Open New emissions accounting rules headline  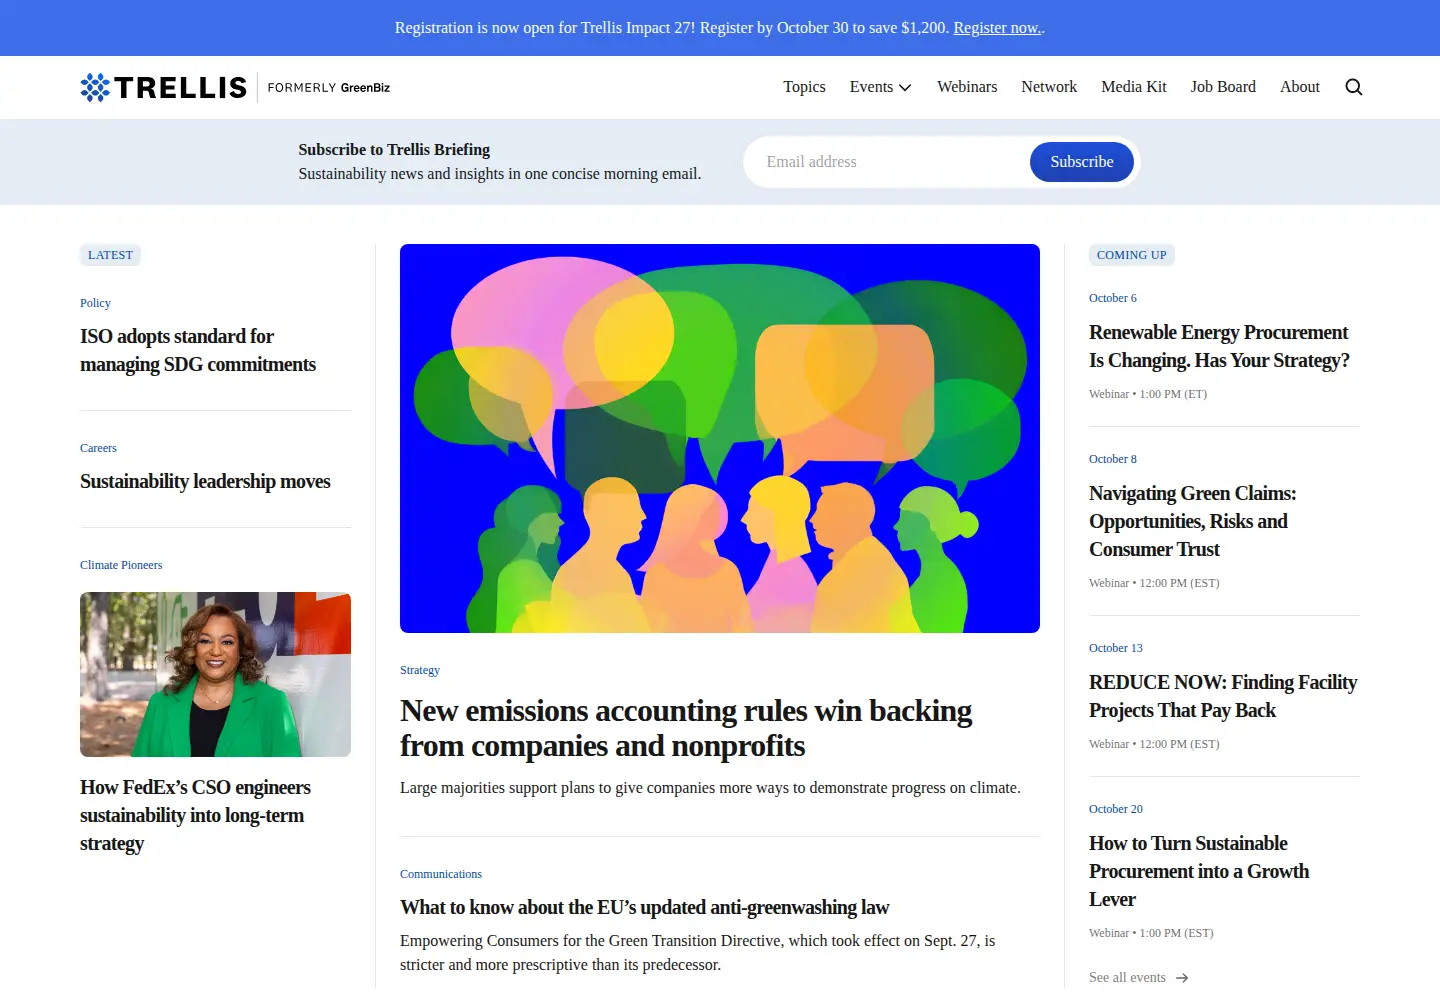pos(686,728)
